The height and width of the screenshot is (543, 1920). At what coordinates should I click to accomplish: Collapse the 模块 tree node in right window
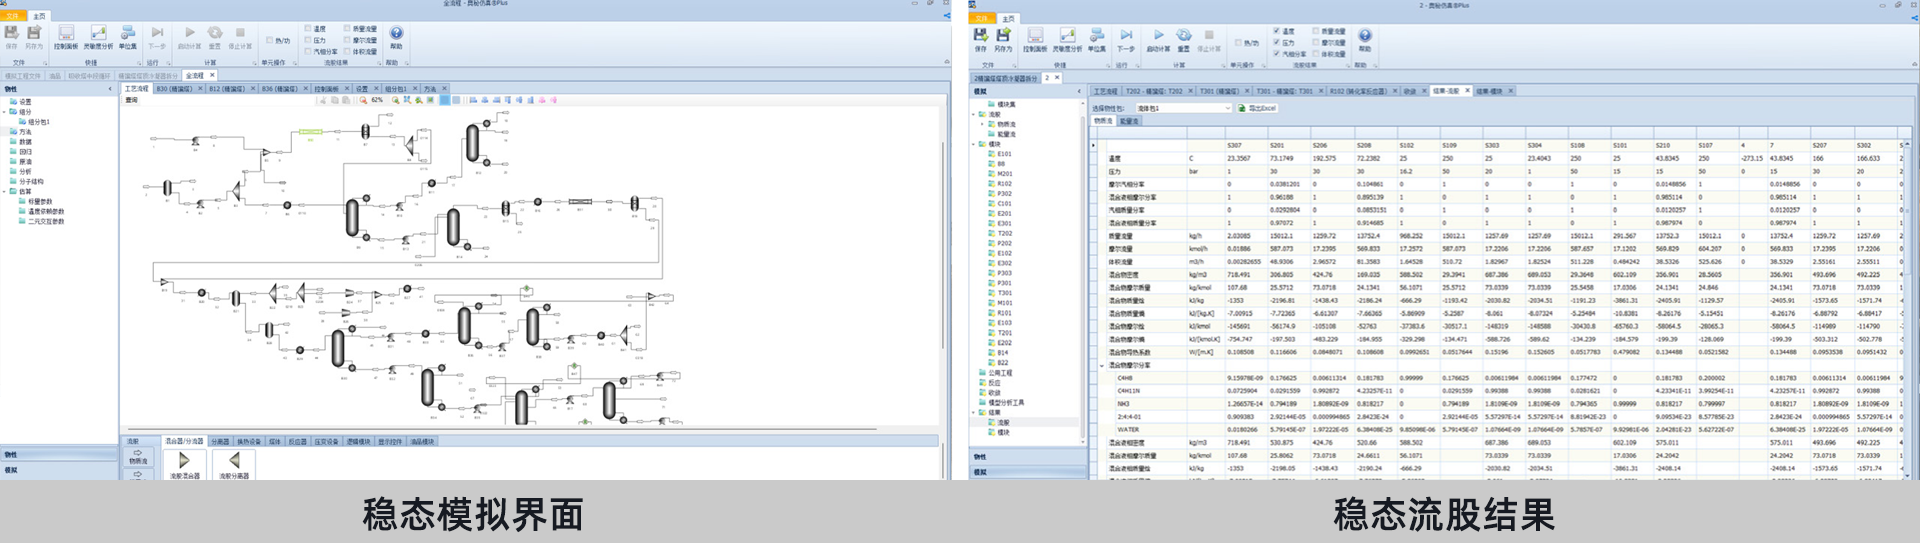click(x=974, y=144)
